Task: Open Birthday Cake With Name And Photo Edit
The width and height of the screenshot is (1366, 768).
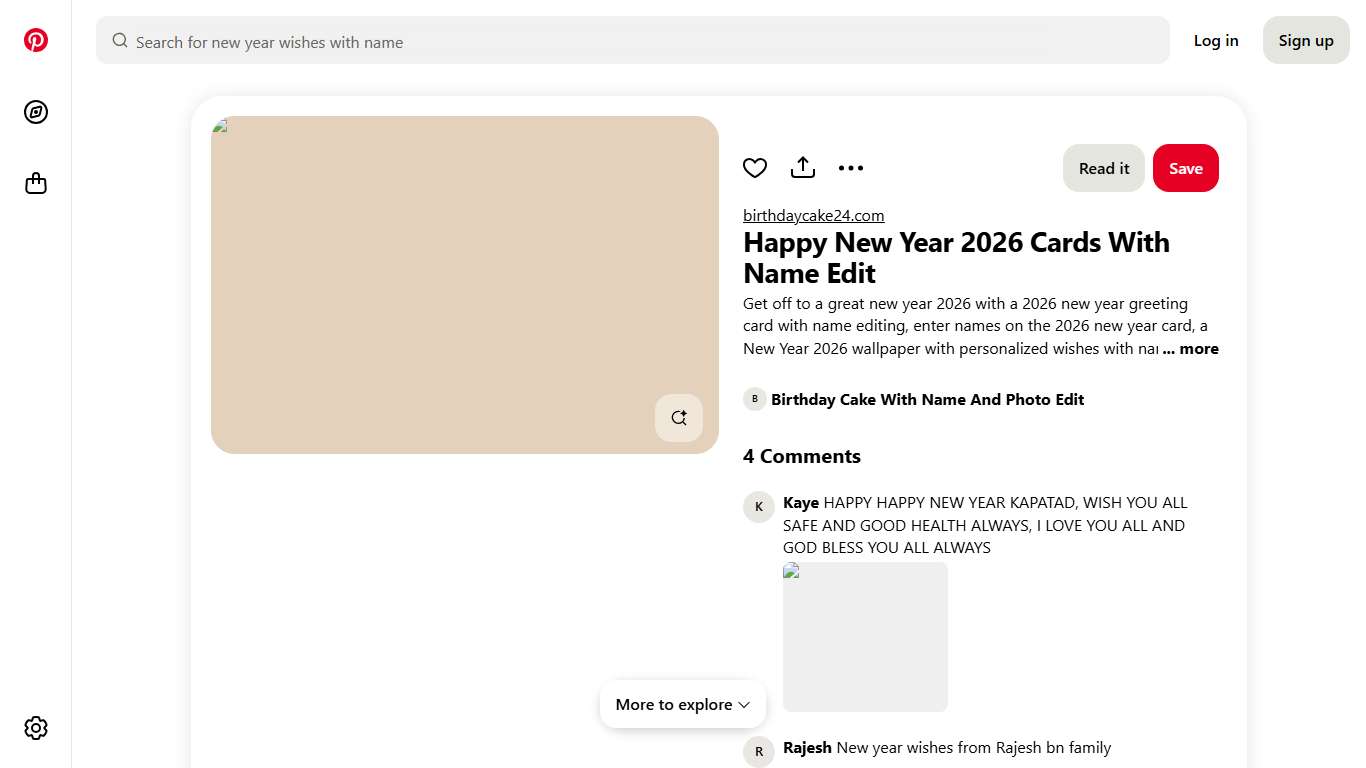Action: point(927,399)
